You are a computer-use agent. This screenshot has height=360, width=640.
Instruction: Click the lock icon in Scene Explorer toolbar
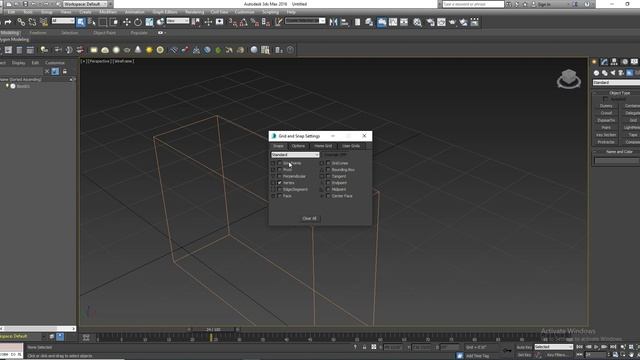click(x=64, y=71)
